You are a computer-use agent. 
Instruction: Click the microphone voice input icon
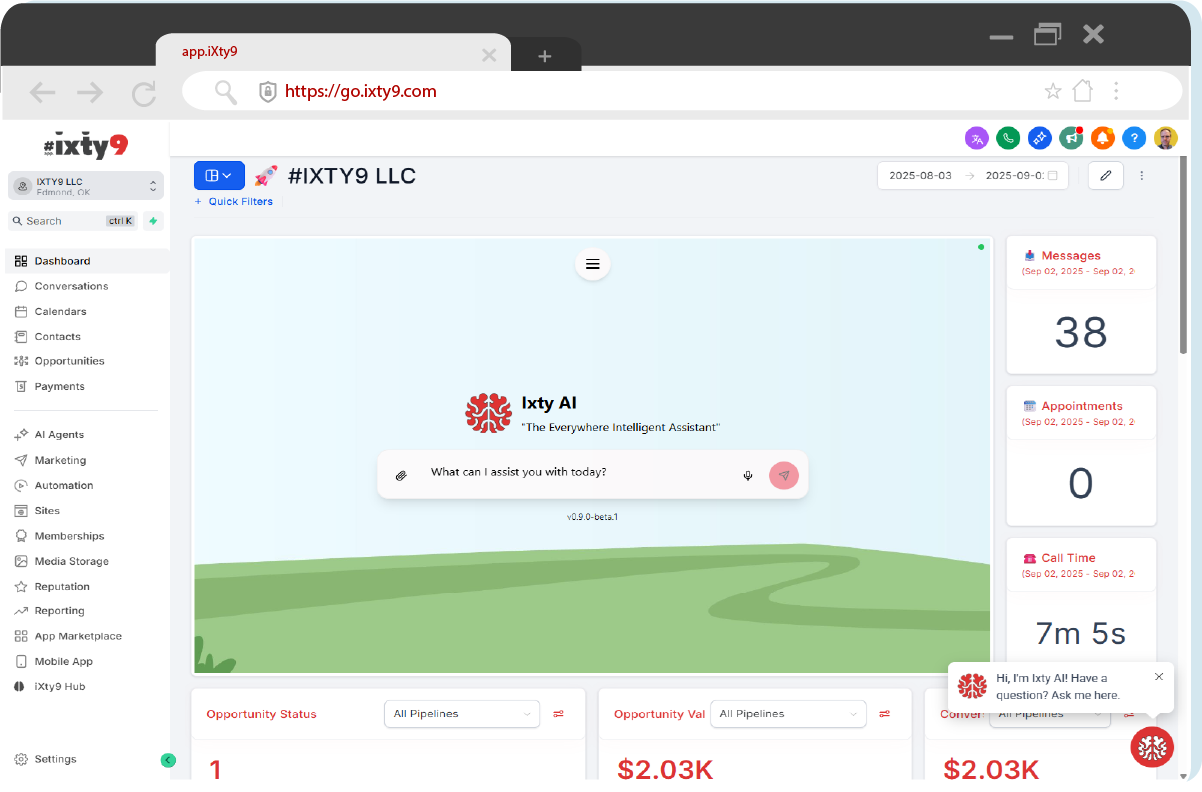(x=748, y=475)
